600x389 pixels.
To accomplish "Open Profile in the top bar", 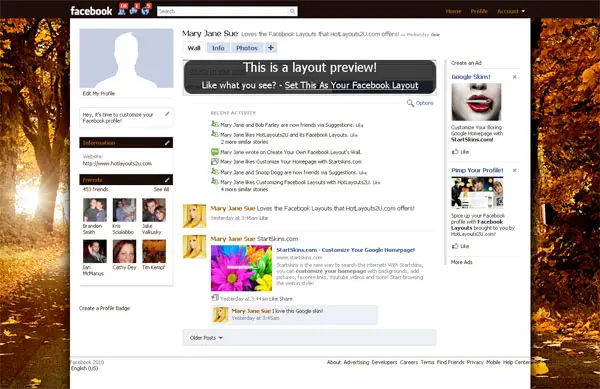I will pos(479,11).
